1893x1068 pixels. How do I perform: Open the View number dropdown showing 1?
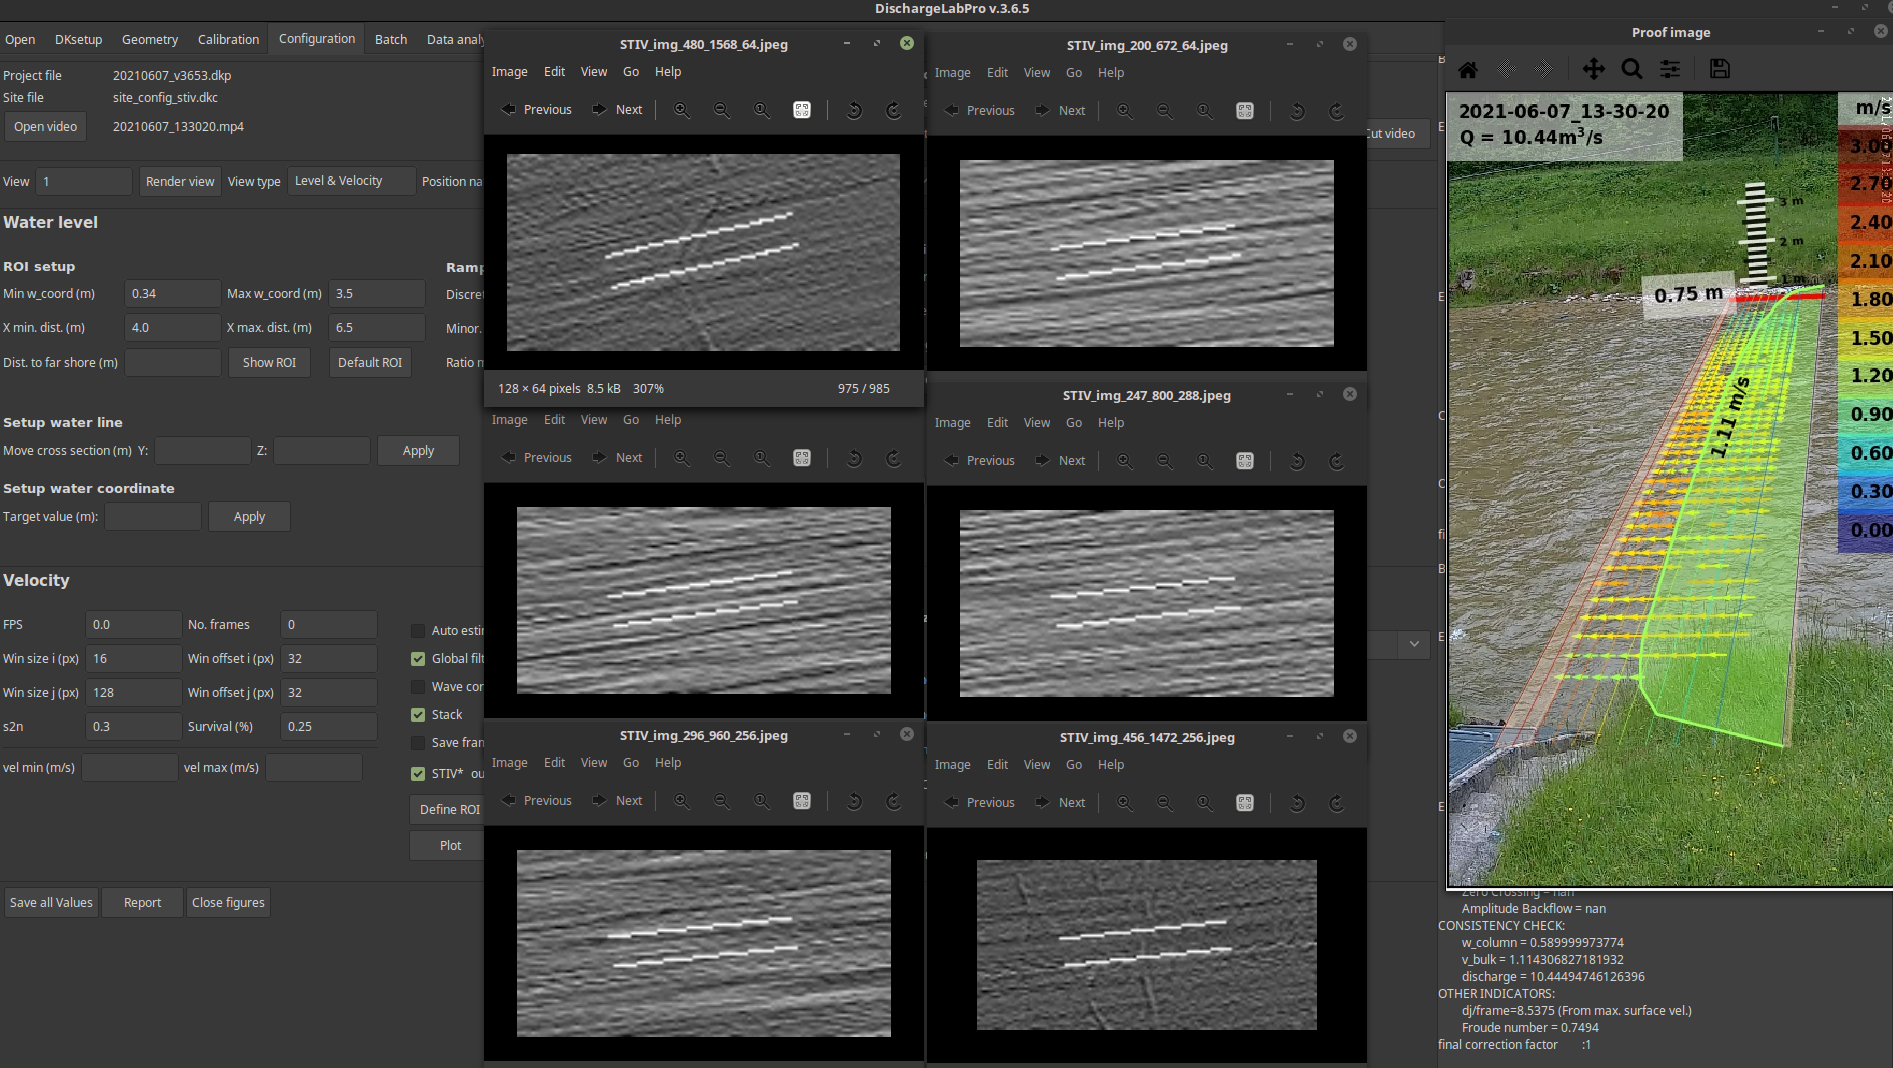[84, 182]
